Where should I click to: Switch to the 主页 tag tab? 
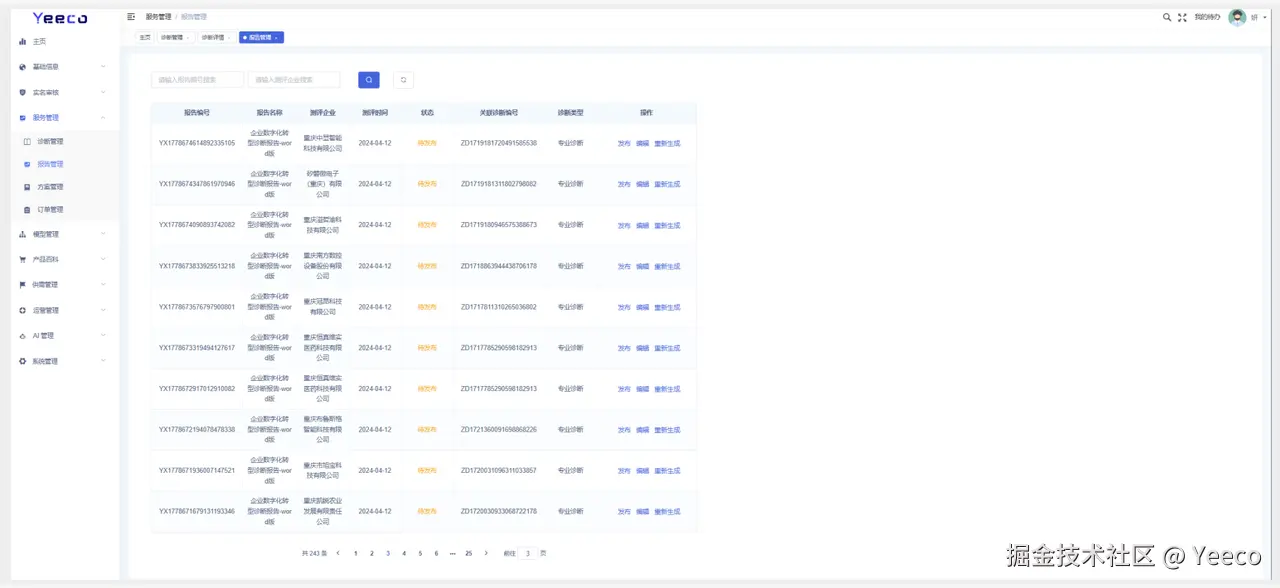coord(145,37)
